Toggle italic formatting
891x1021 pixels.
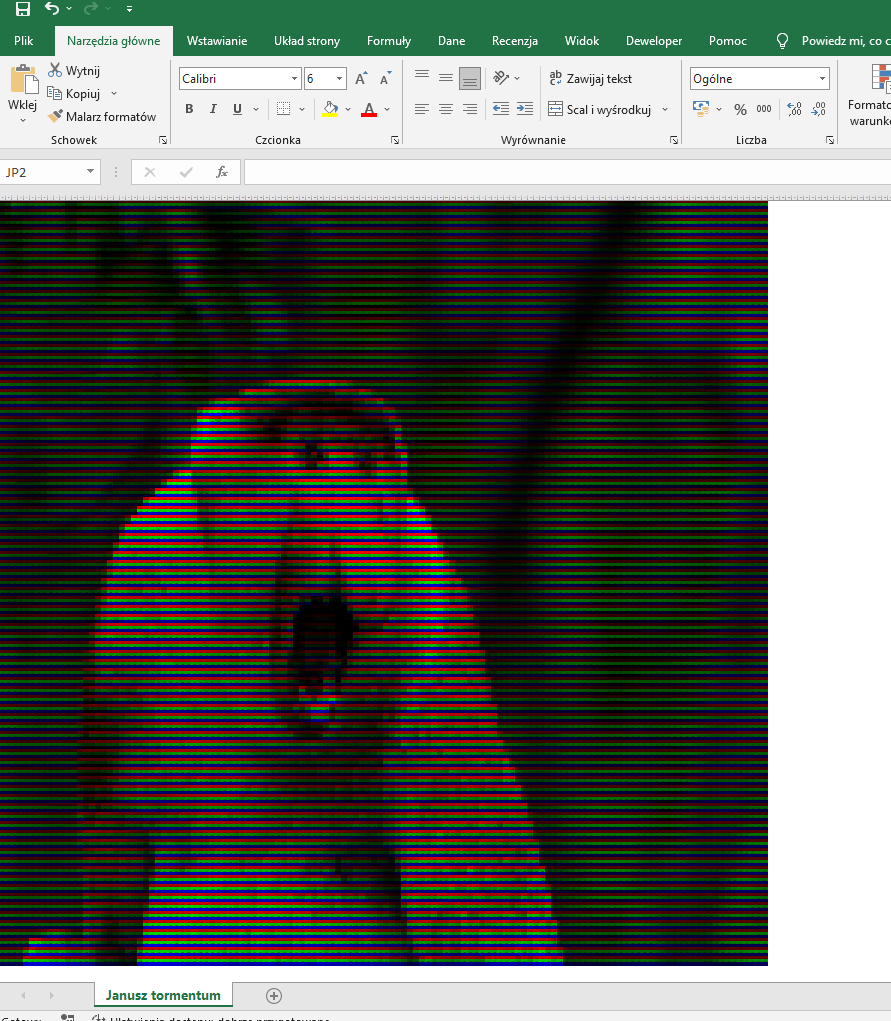(x=213, y=109)
